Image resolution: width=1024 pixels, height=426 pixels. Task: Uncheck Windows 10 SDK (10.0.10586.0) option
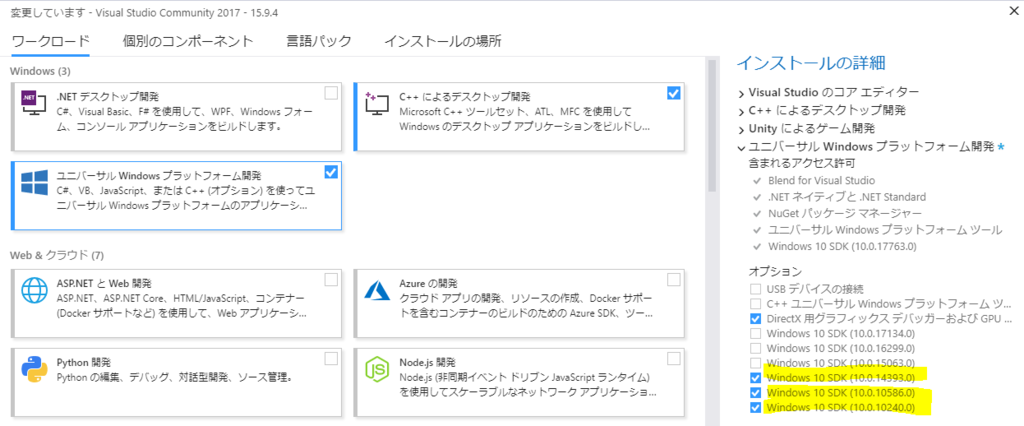756,393
